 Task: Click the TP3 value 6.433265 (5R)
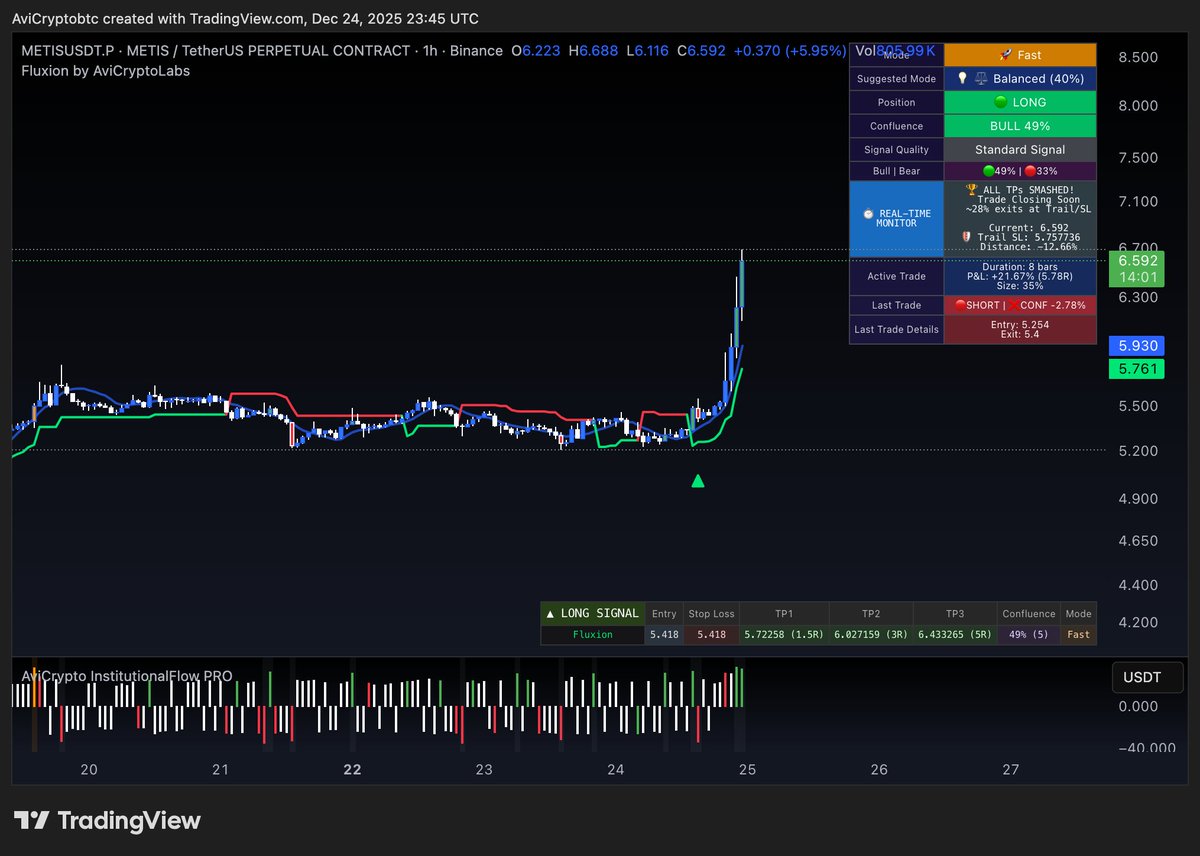(955, 634)
